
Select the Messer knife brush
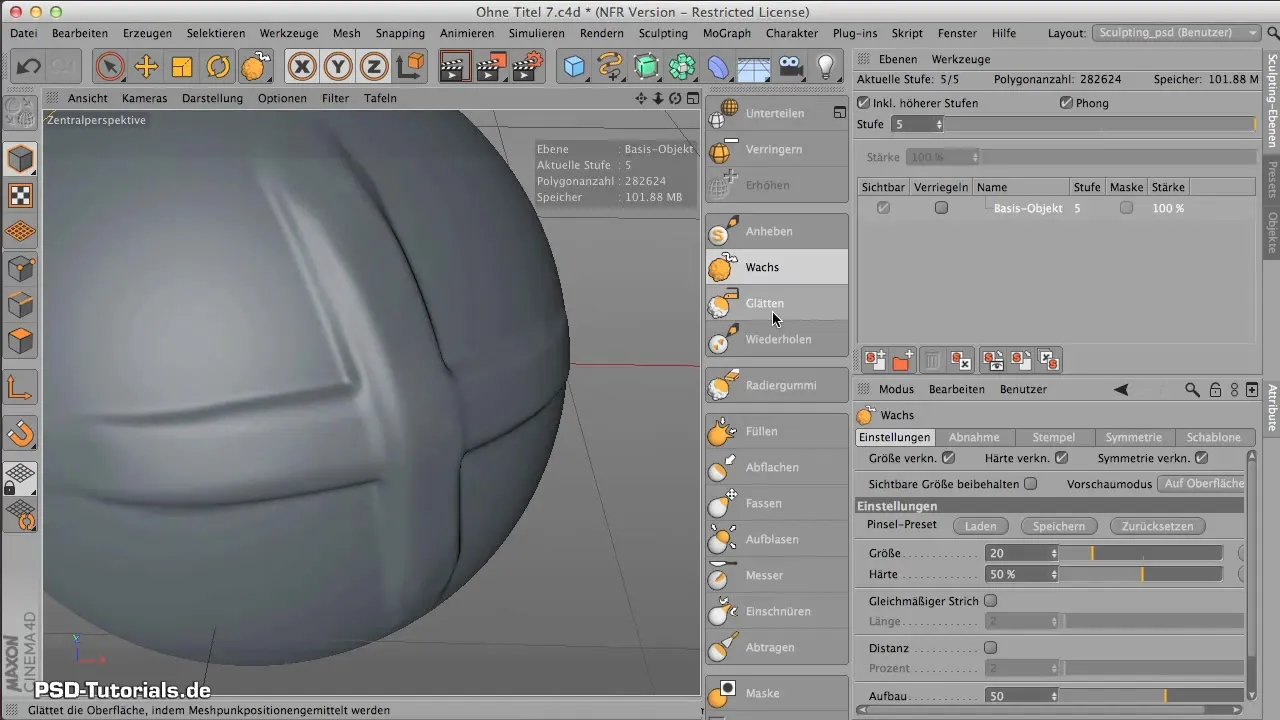776,575
